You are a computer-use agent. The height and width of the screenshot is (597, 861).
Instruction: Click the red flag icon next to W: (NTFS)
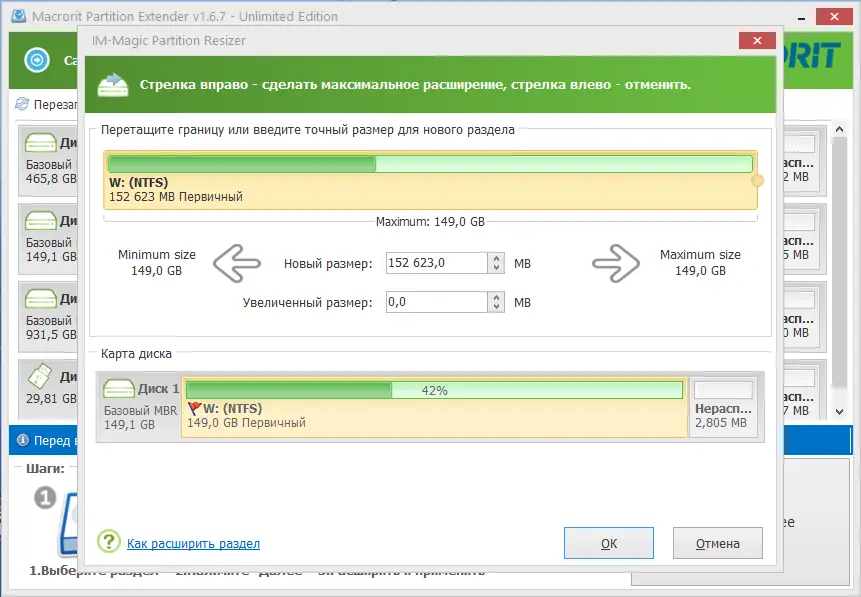pyautogui.click(x=194, y=409)
